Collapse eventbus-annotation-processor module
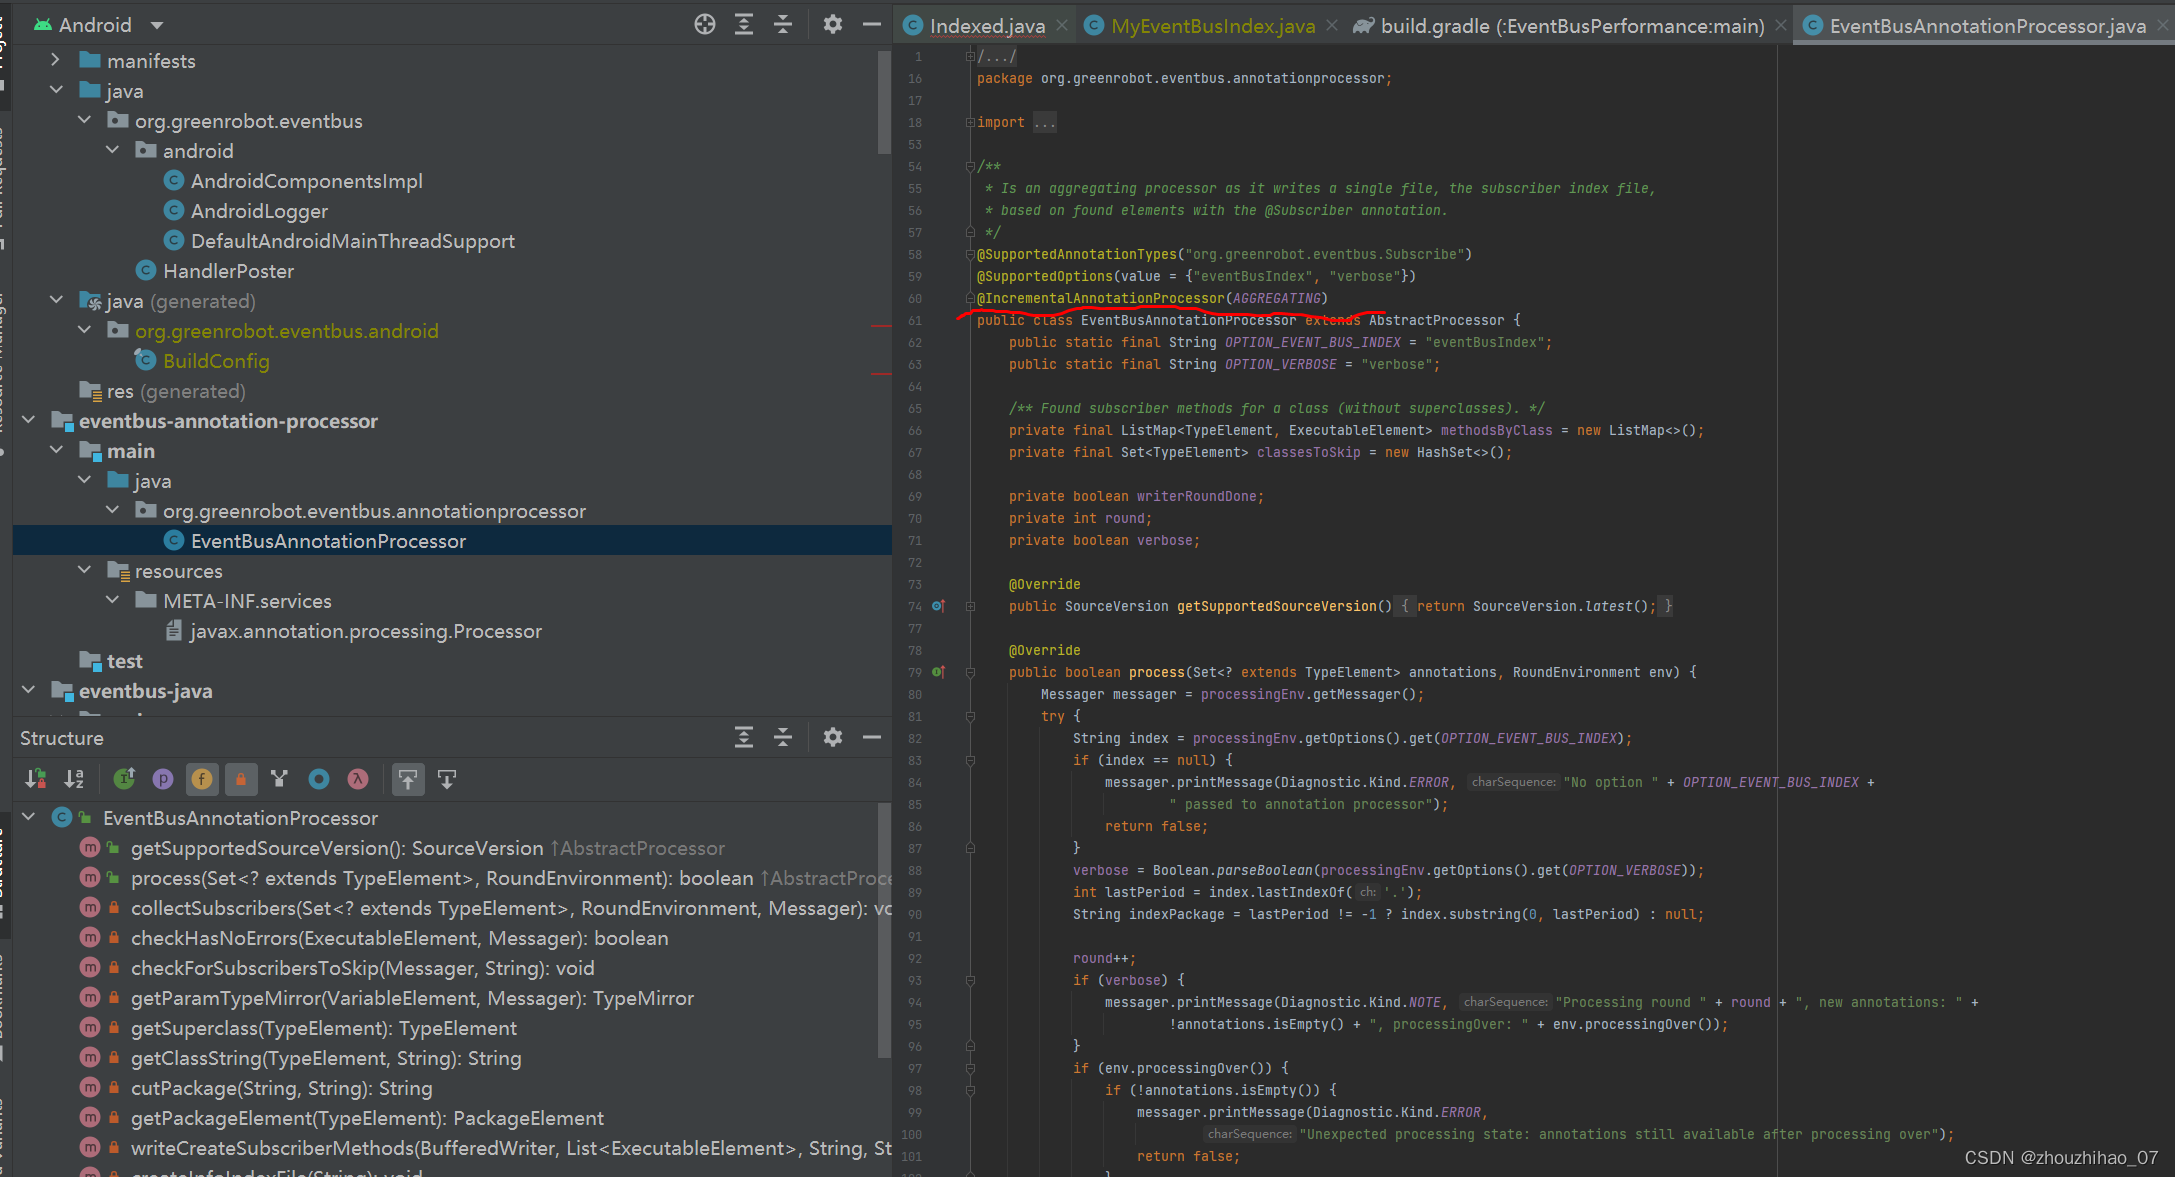2175x1177 pixels. 28,421
